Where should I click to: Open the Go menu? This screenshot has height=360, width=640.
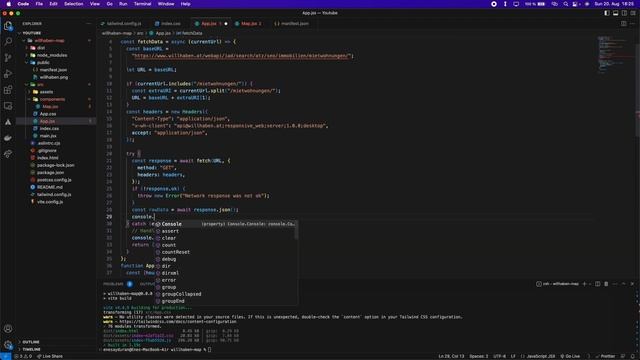point(109,4)
